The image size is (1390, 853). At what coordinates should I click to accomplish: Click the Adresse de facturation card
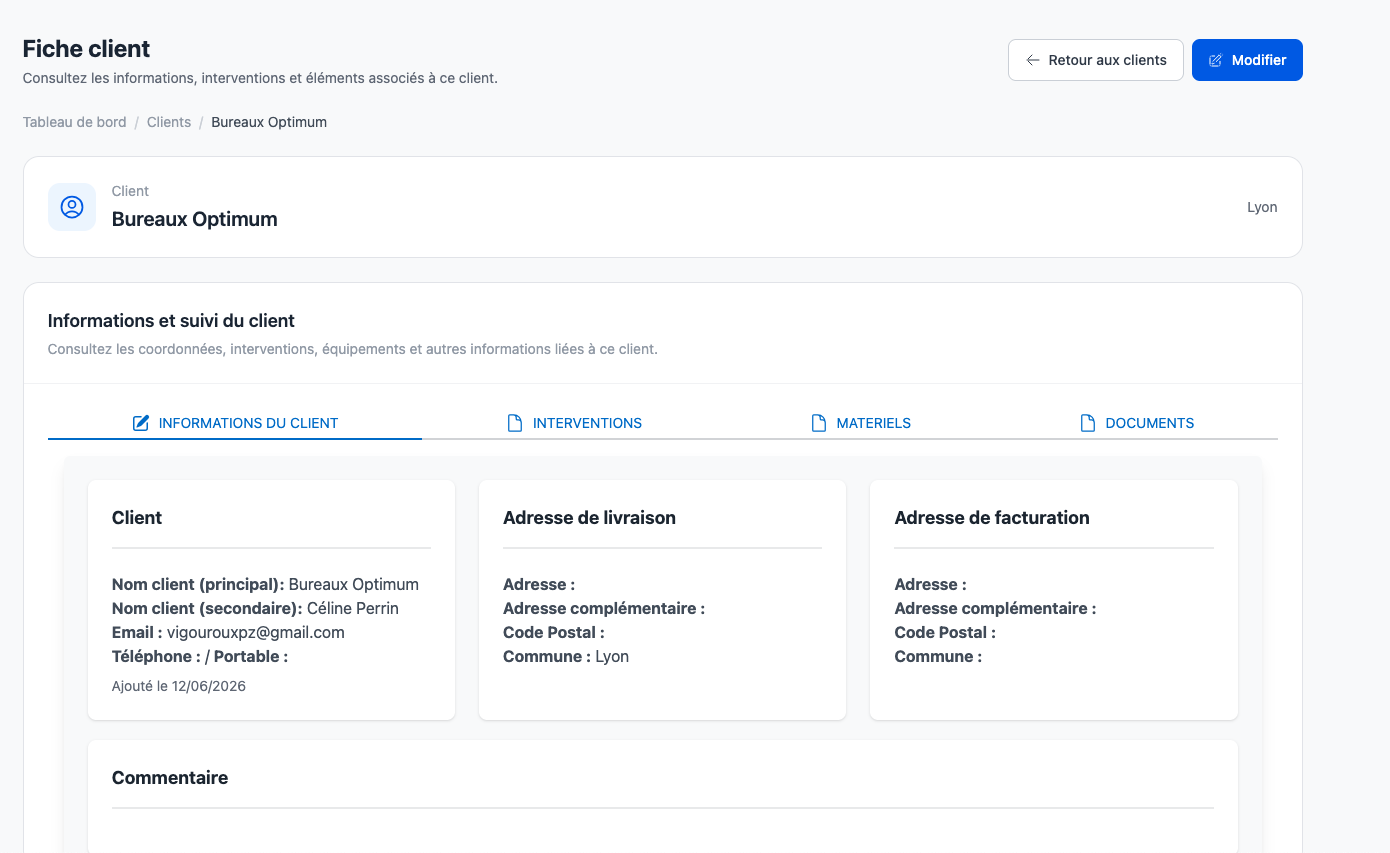(1054, 599)
